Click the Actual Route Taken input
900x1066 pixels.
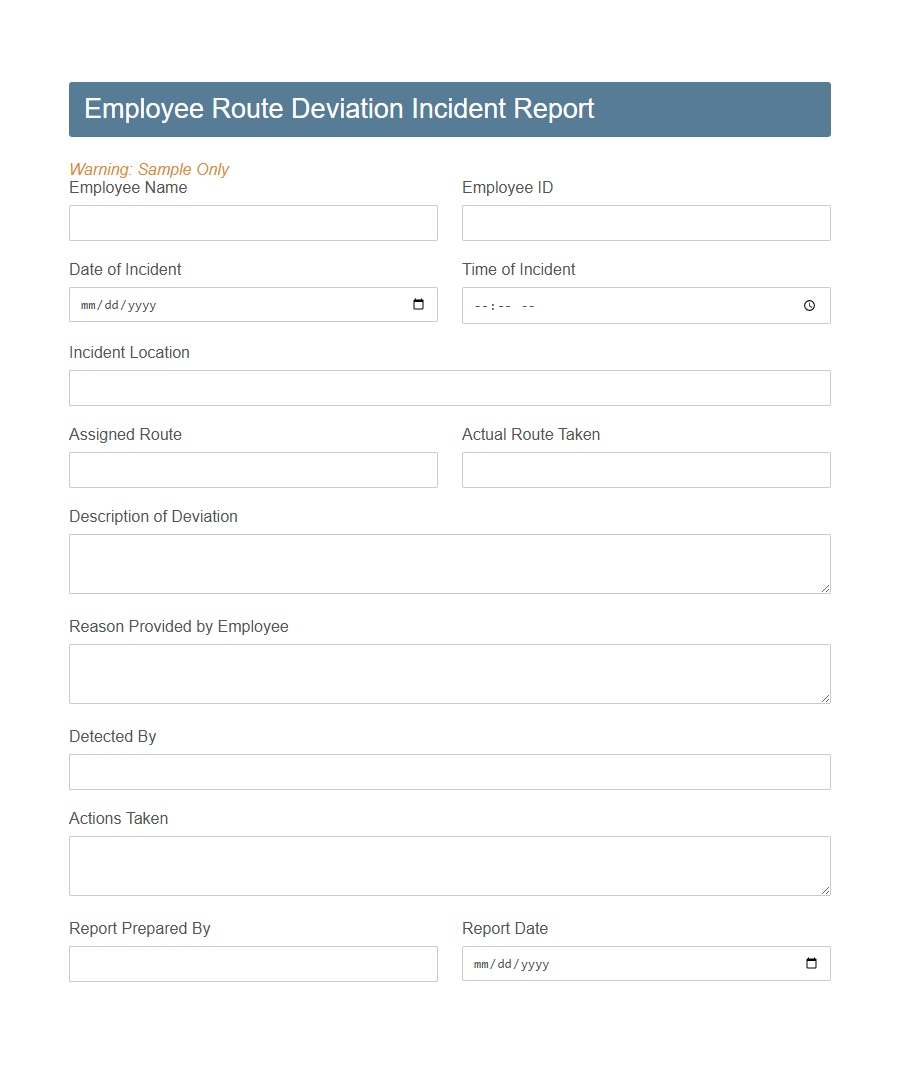(x=645, y=469)
